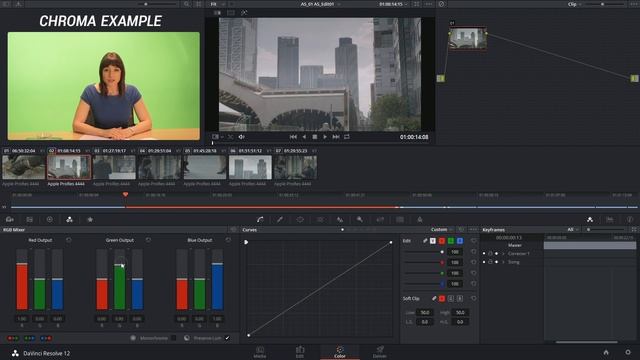
Task: Open the Qualifier eyedropper palette
Action: [280, 220]
